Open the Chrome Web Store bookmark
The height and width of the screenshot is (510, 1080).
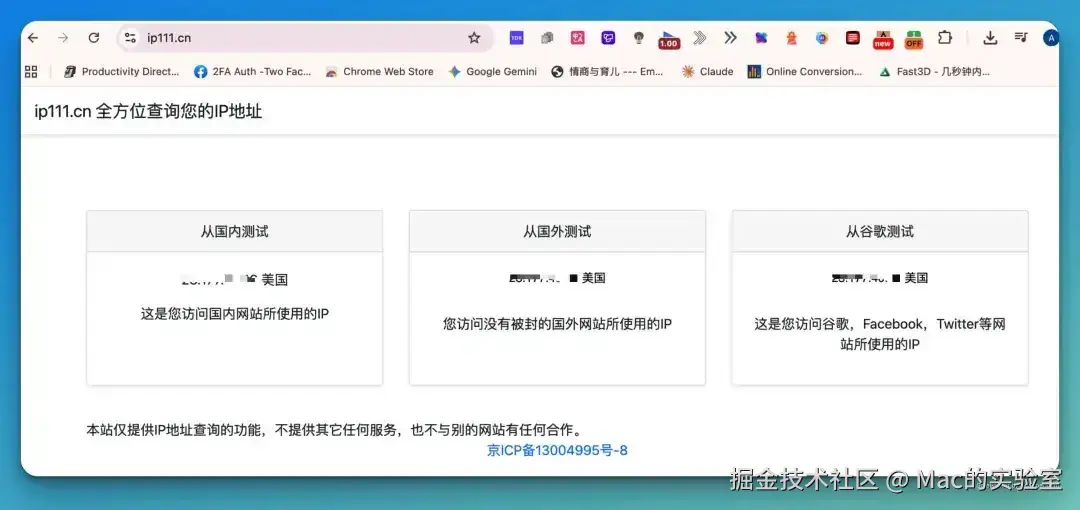click(380, 71)
